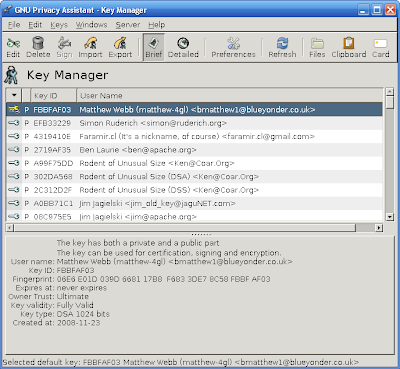Click the key icon of 4319410E row

[14, 136]
